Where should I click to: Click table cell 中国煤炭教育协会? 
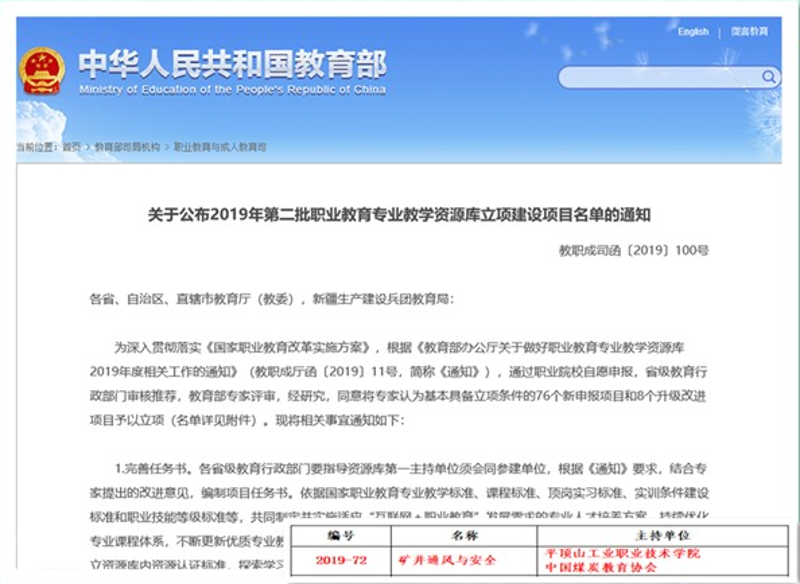tap(601, 567)
